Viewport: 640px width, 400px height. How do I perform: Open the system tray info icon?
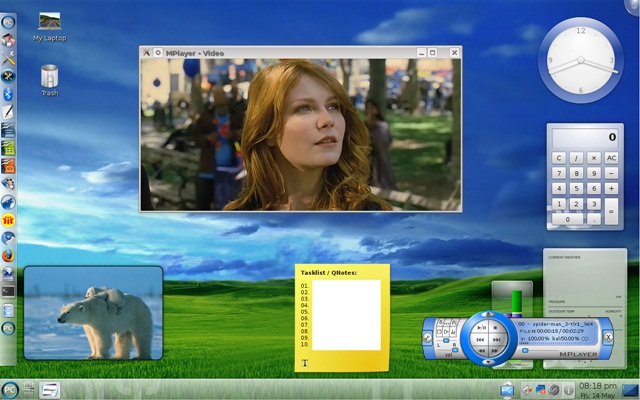(569, 390)
